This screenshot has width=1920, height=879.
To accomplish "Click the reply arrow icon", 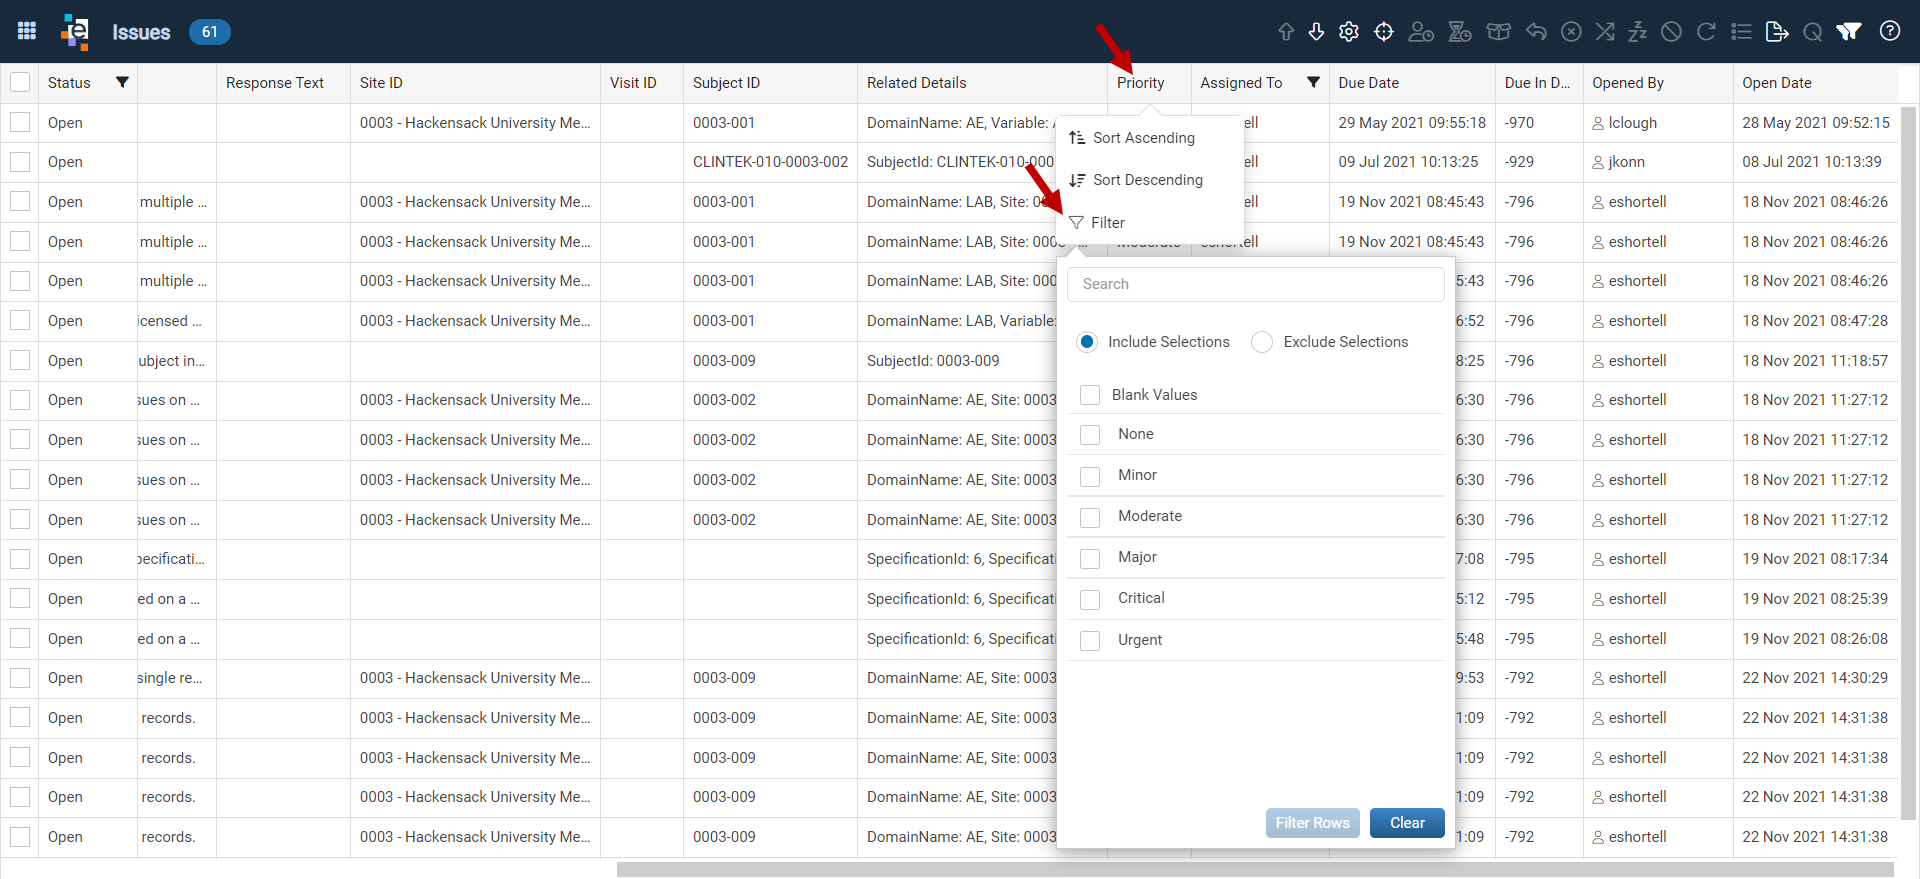I will coord(1536,32).
